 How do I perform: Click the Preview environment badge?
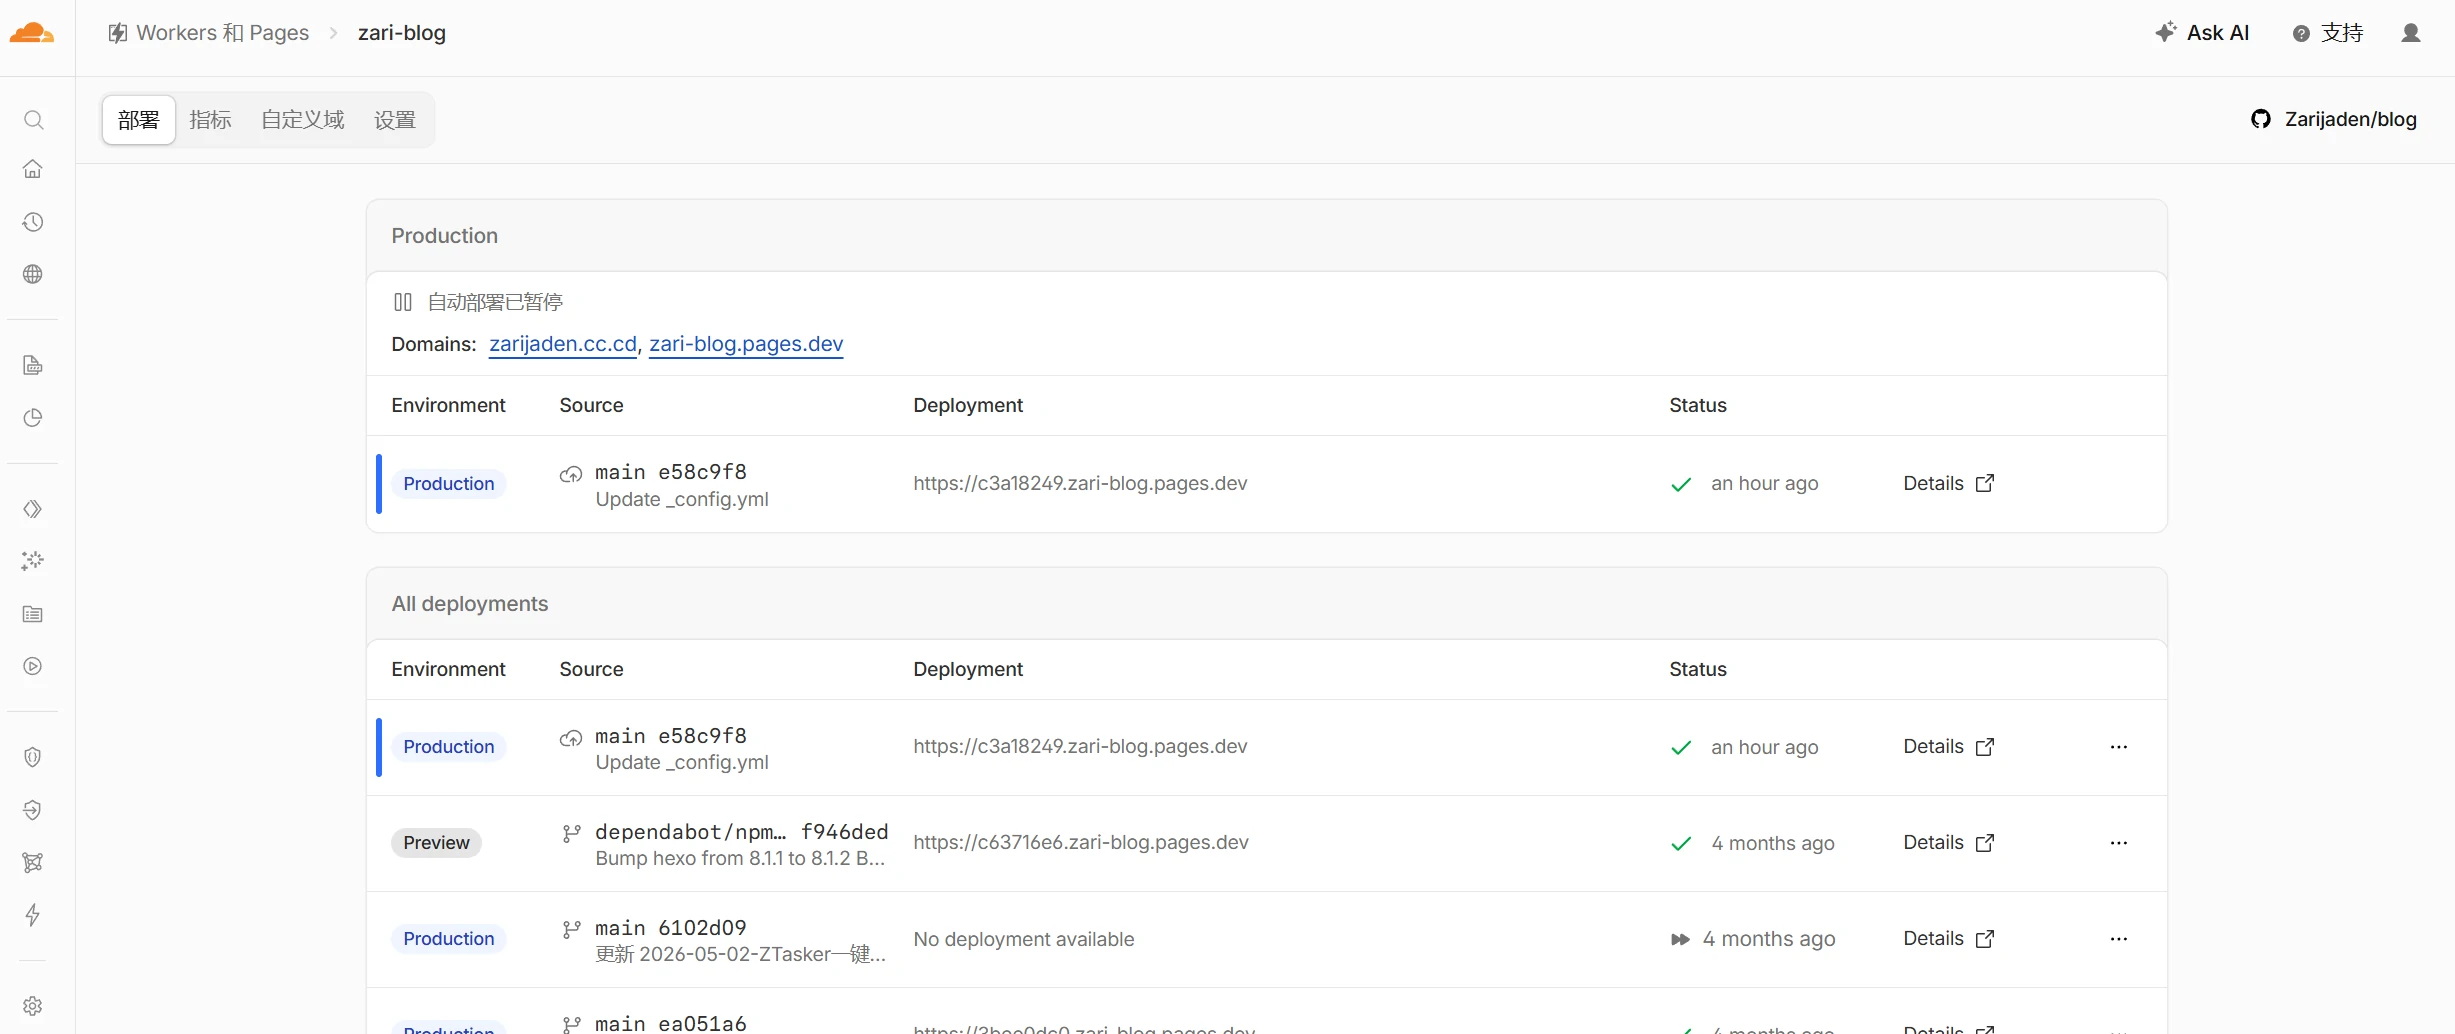tap(436, 843)
